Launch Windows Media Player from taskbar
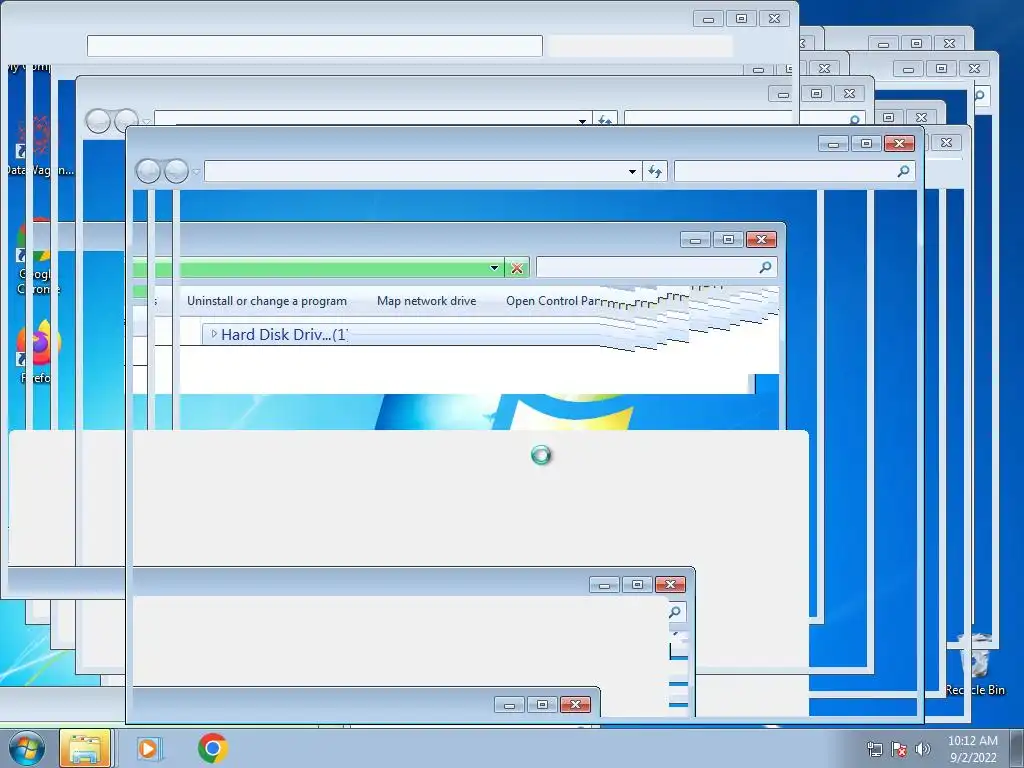The height and width of the screenshot is (768, 1024). [149, 748]
